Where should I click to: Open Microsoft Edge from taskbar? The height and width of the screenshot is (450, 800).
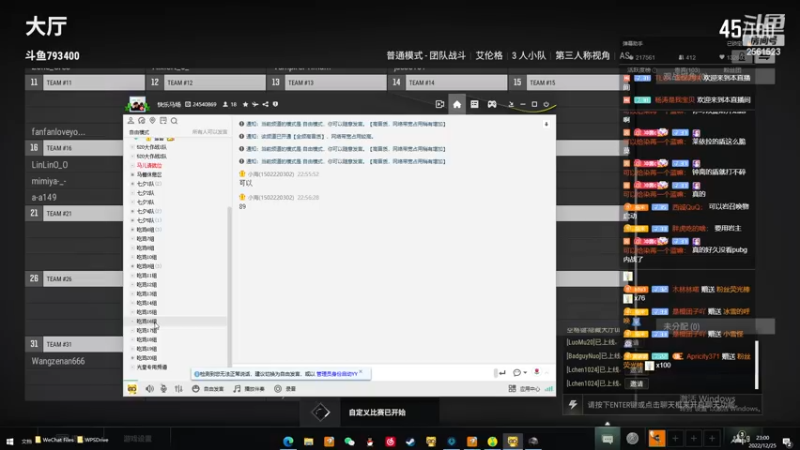click(x=288, y=441)
